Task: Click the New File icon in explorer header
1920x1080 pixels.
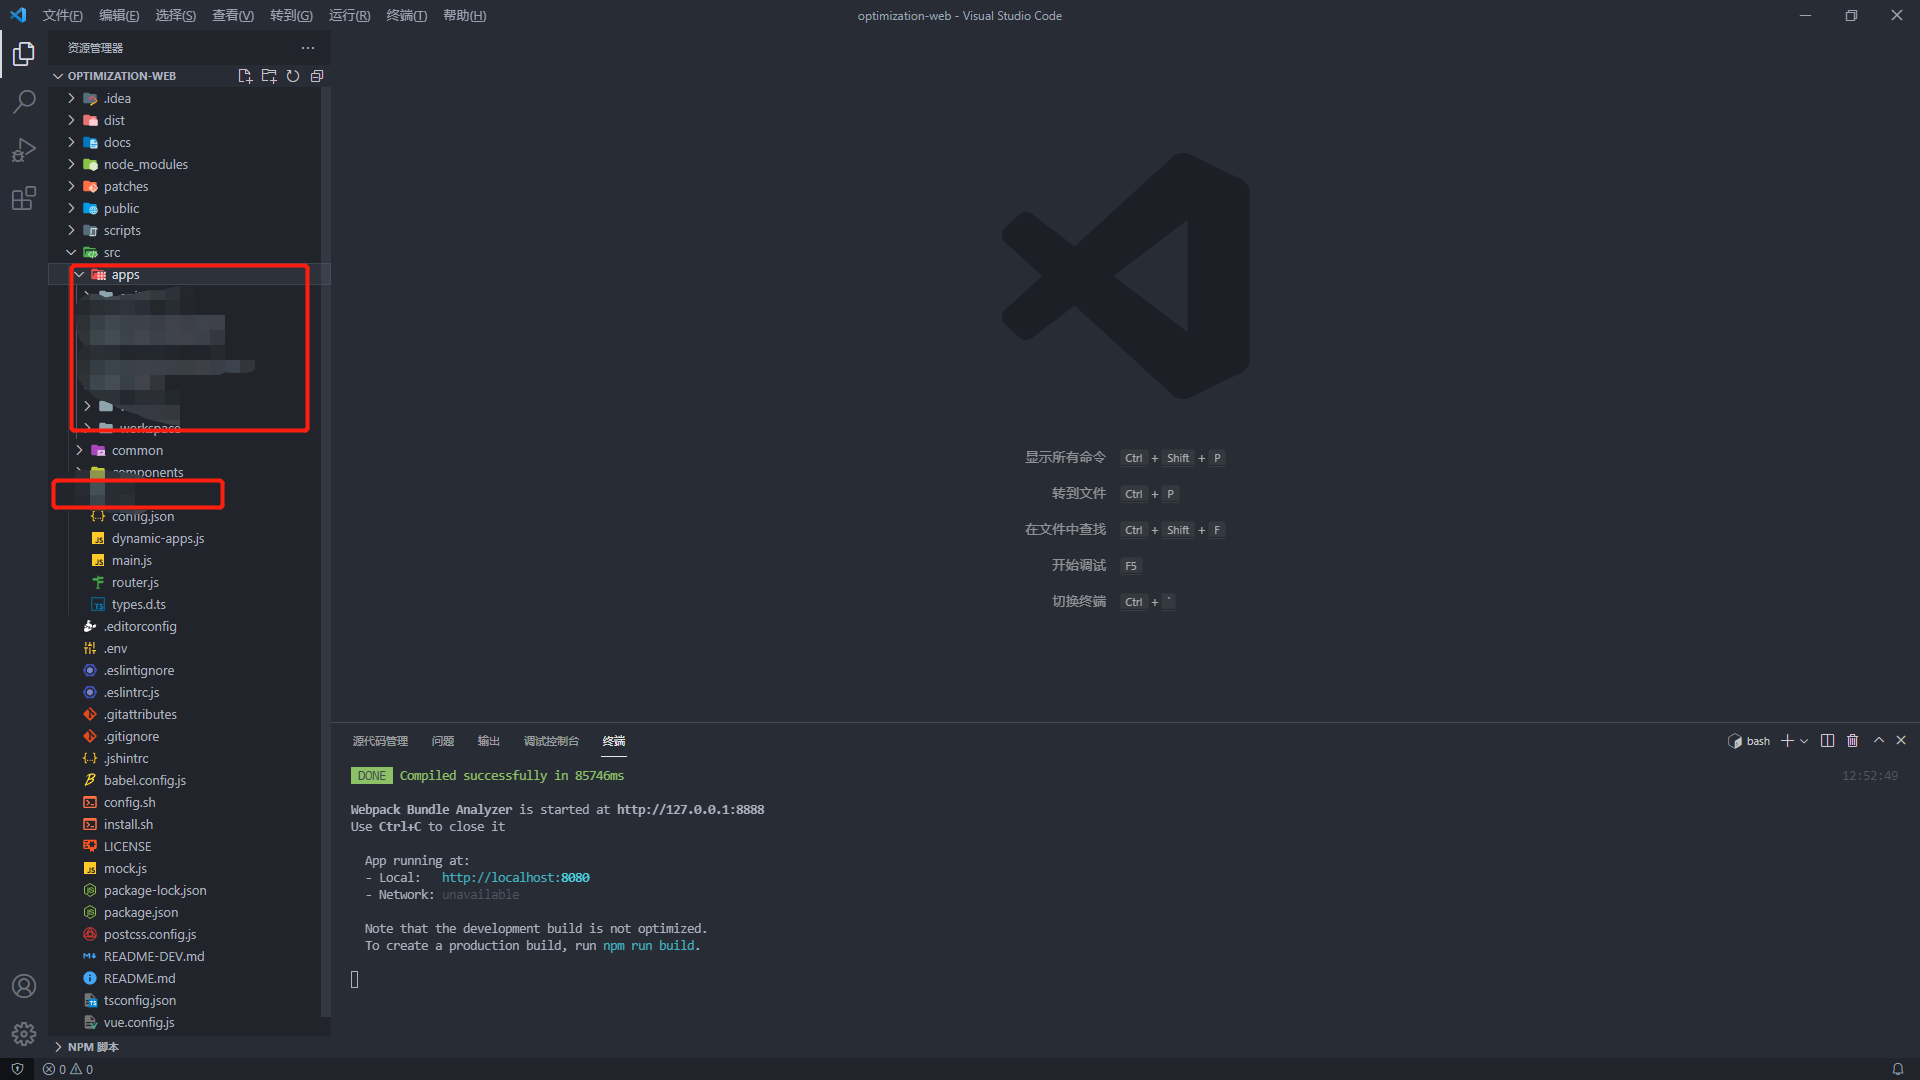Action: [x=245, y=76]
